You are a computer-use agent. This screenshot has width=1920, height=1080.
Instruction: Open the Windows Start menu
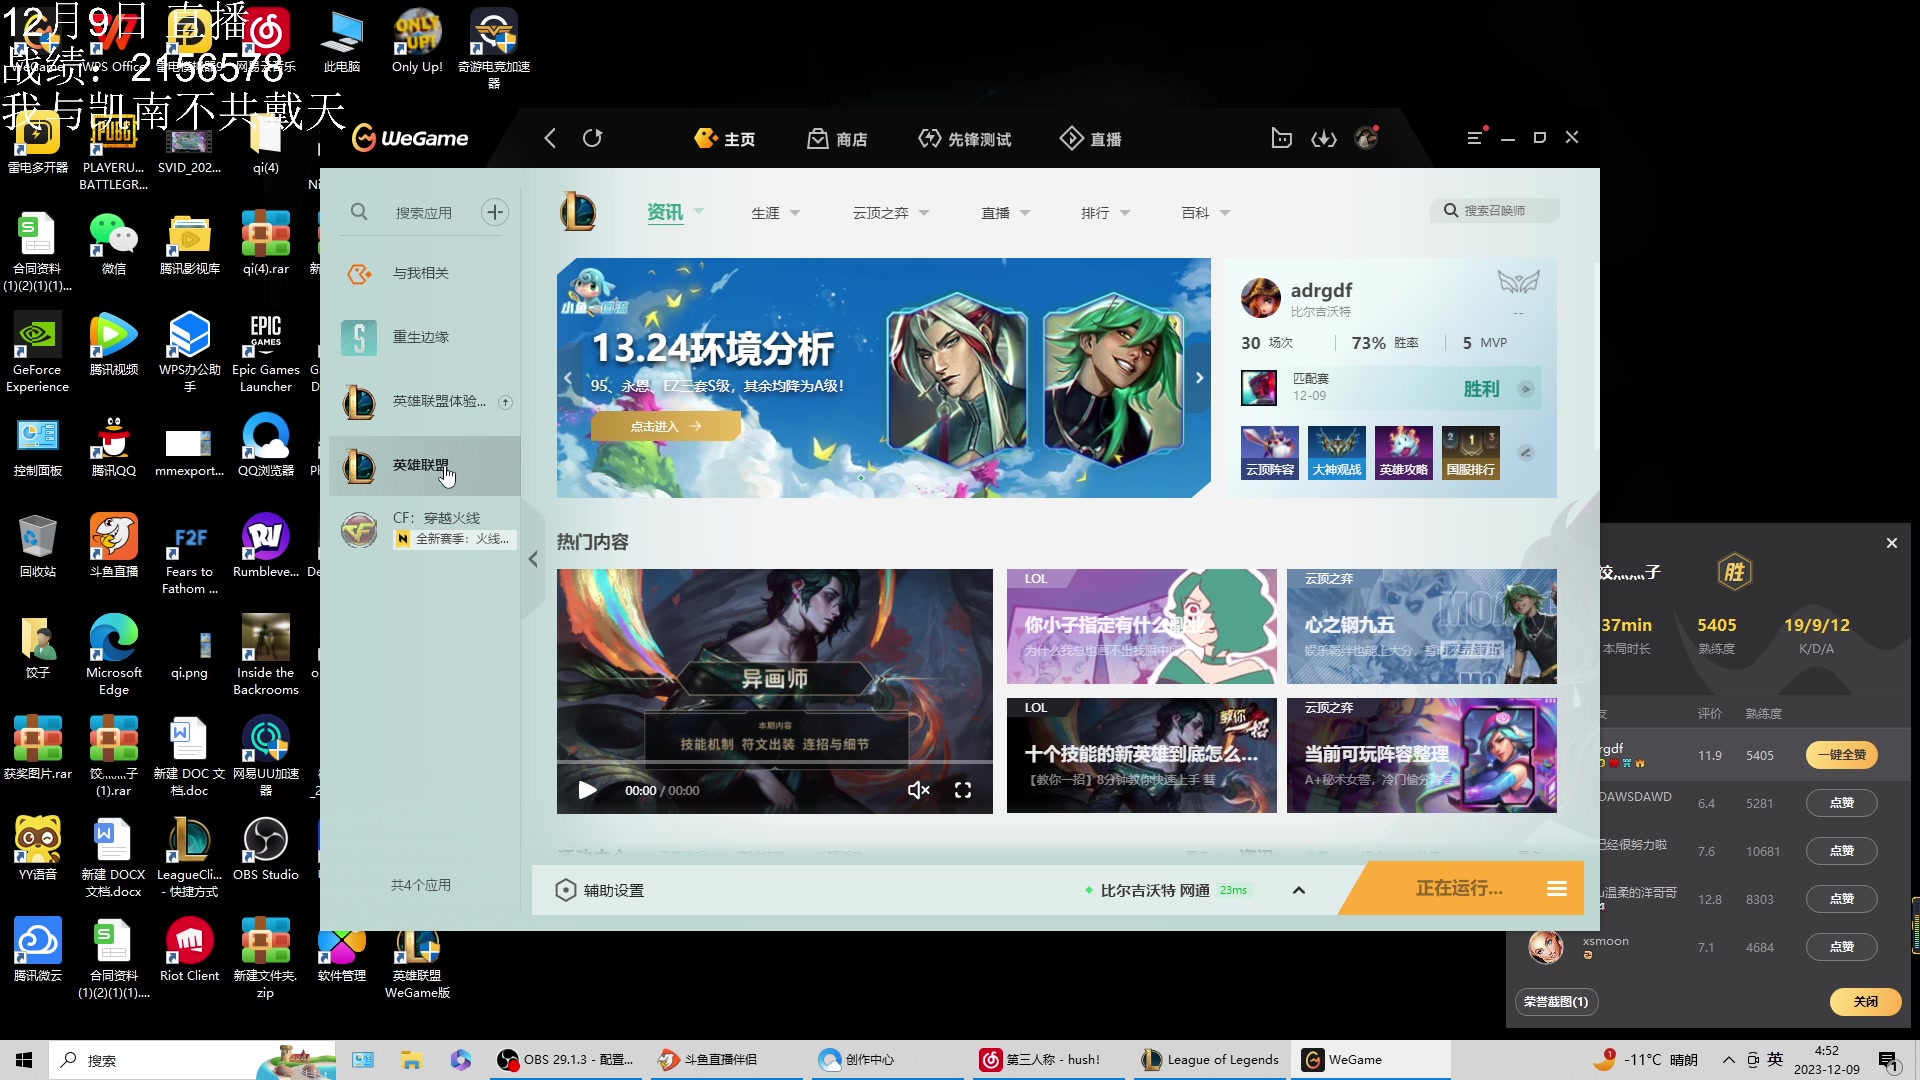click(x=24, y=1060)
